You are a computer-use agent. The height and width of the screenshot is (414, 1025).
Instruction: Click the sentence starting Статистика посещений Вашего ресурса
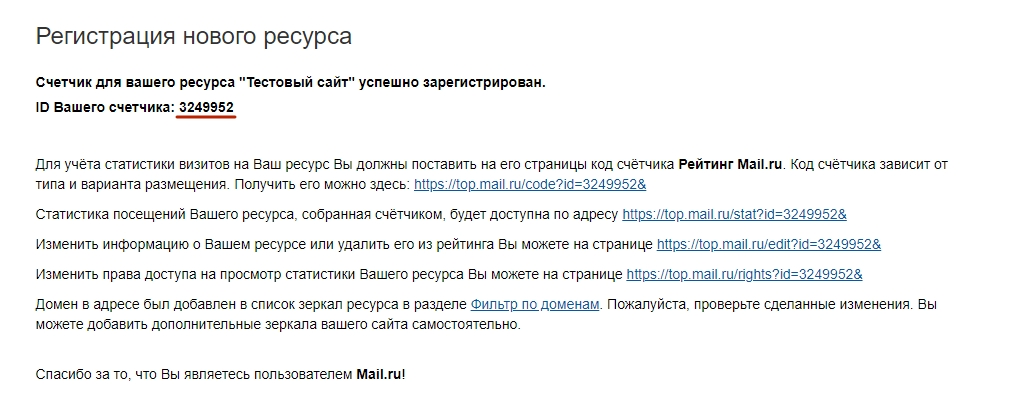tap(326, 215)
